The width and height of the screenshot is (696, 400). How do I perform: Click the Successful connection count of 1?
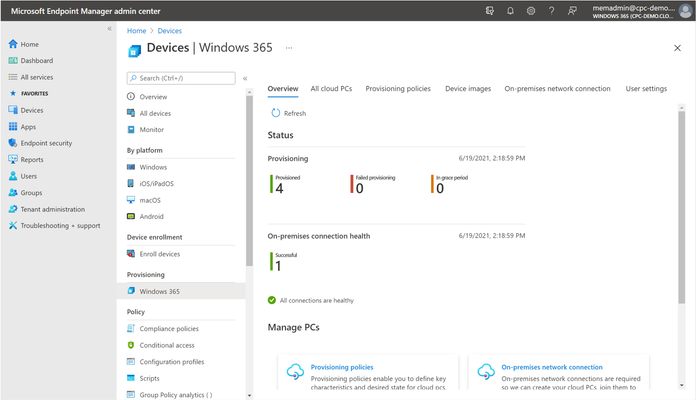(x=278, y=266)
